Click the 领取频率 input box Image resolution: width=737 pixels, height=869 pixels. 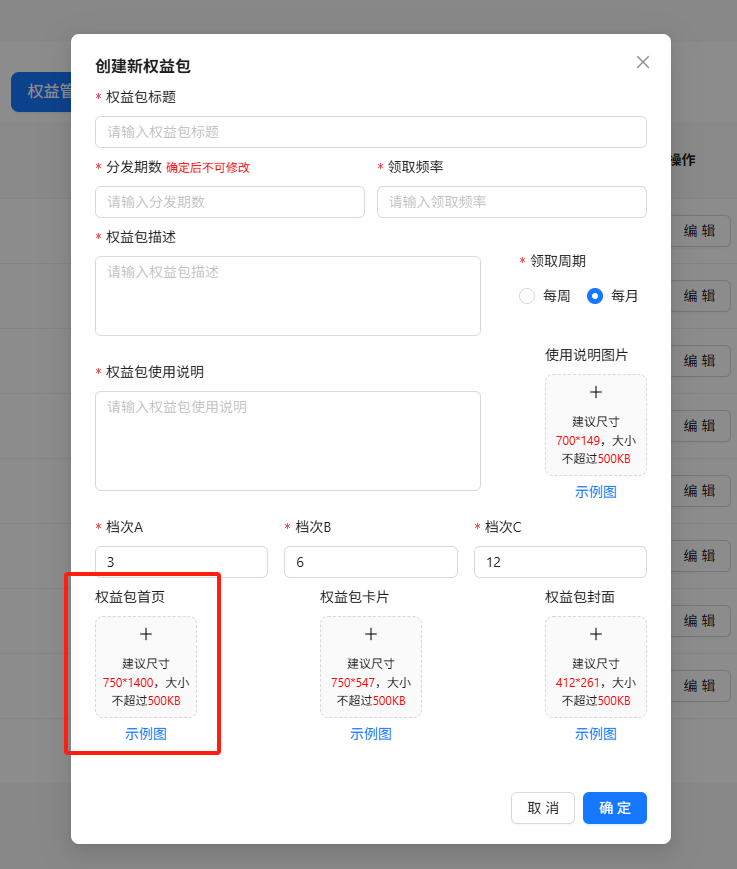point(511,202)
